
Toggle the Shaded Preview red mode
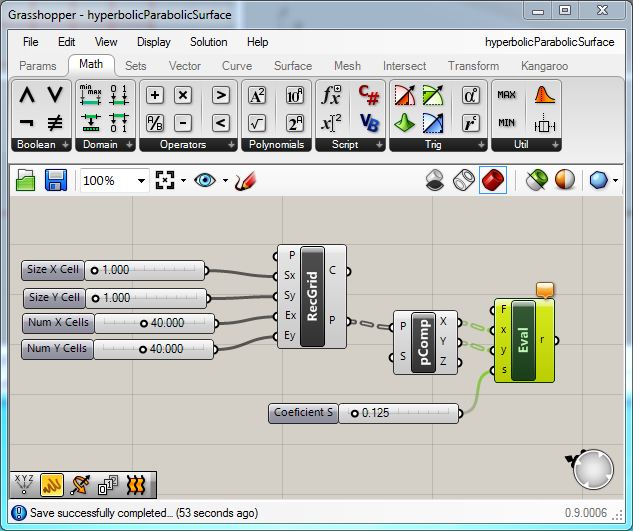click(493, 180)
